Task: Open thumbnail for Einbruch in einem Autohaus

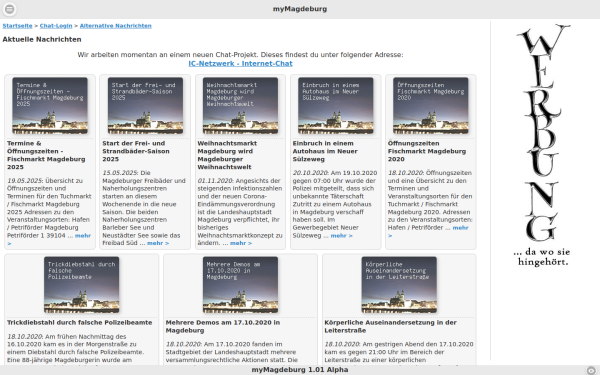Action: pyautogui.click(x=336, y=106)
